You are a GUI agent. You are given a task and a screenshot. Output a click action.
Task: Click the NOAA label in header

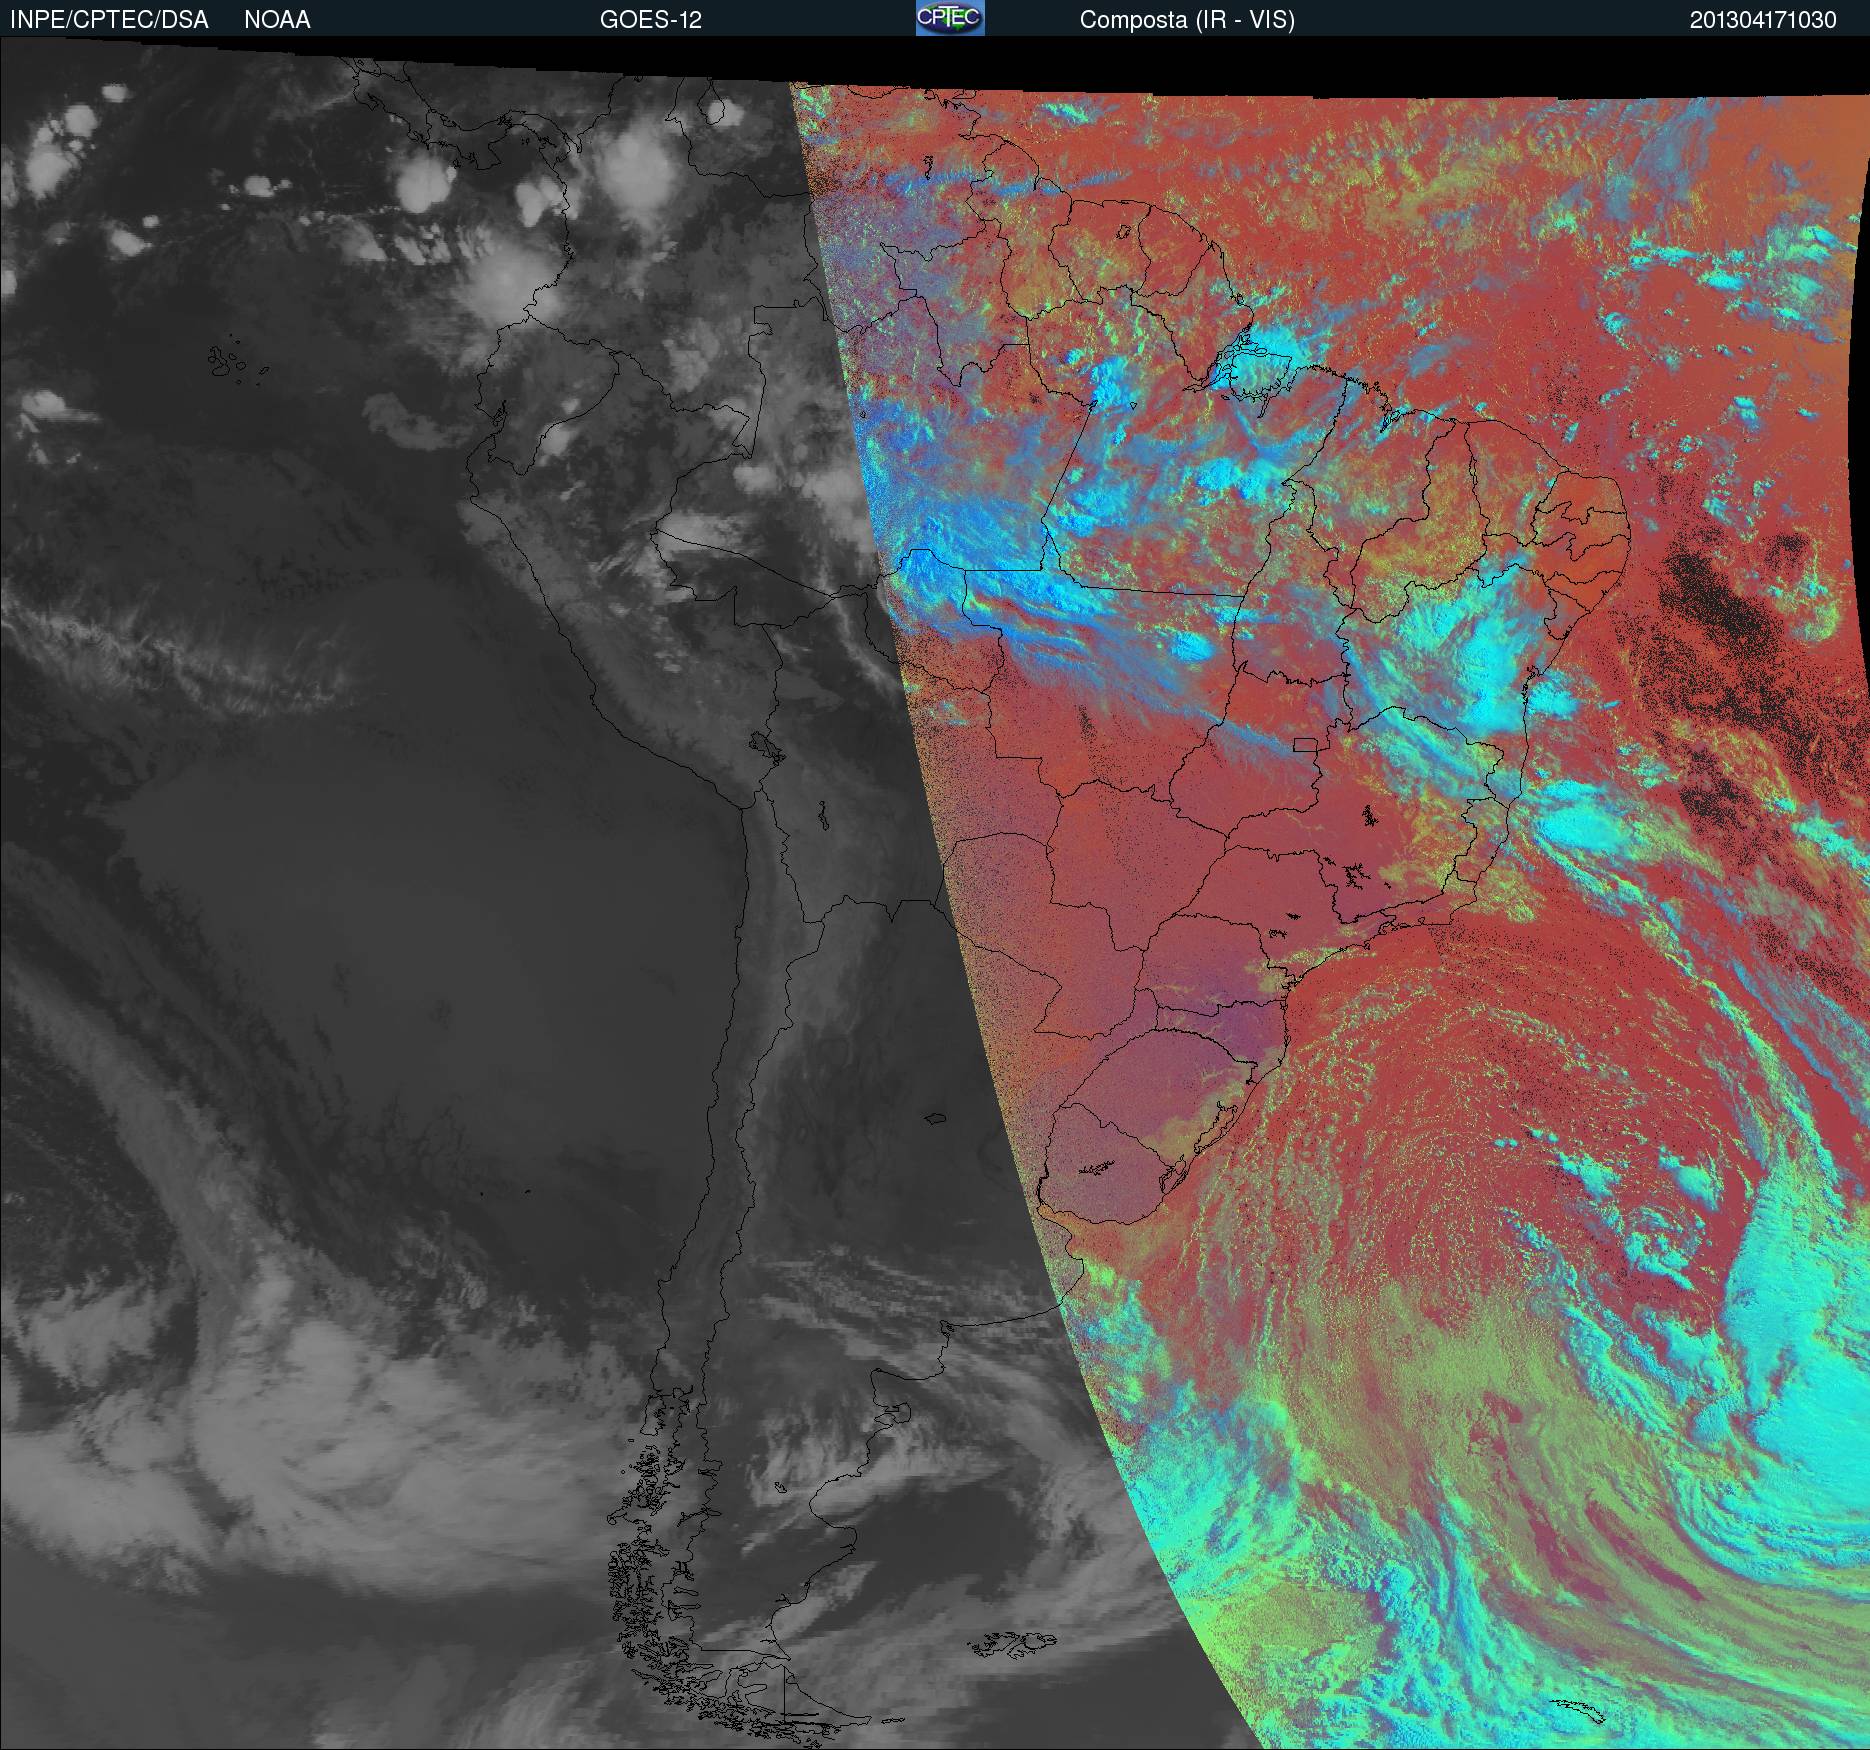[x=277, y=20]
